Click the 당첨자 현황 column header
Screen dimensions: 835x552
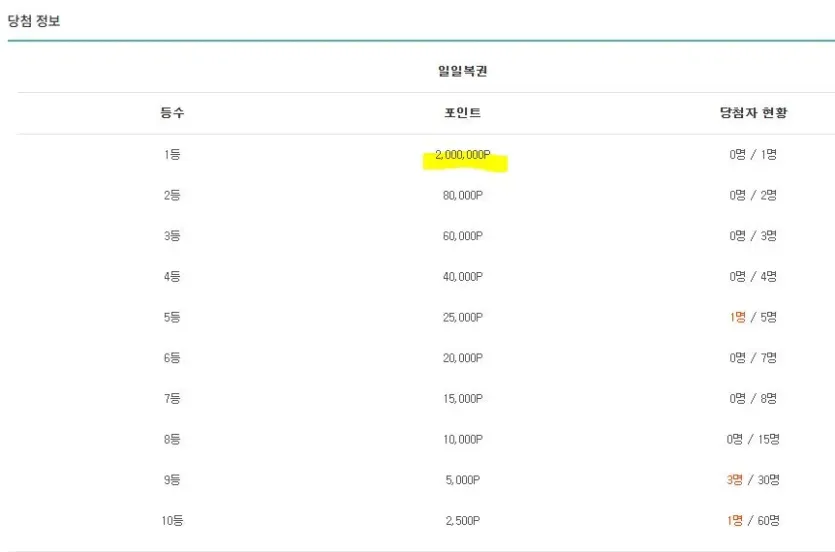754,112
